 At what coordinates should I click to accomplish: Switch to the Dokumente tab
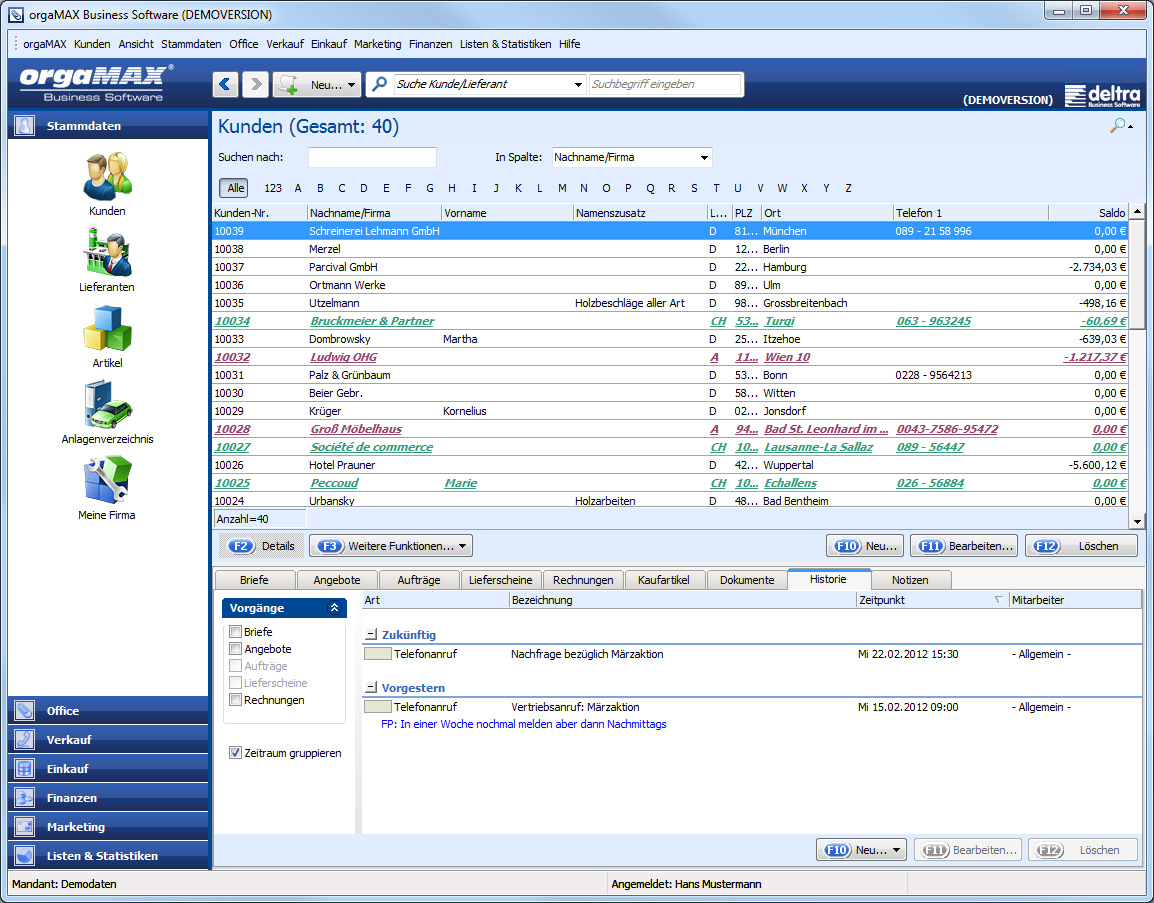[x=746, y=580]
